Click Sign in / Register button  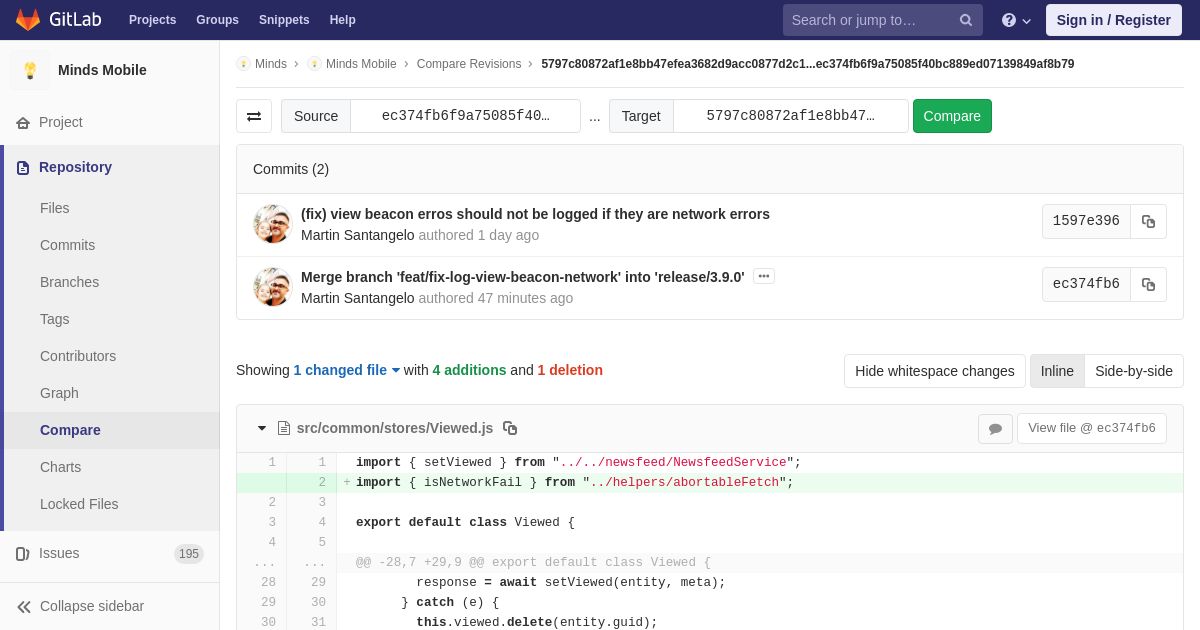coord(1114,20)
